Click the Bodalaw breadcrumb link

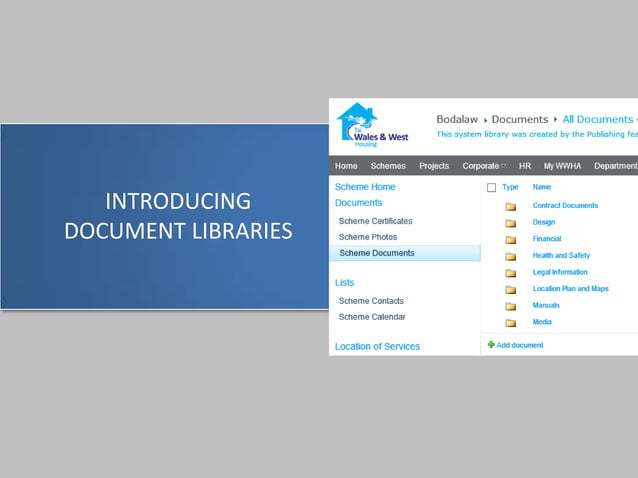coord(457,119)
